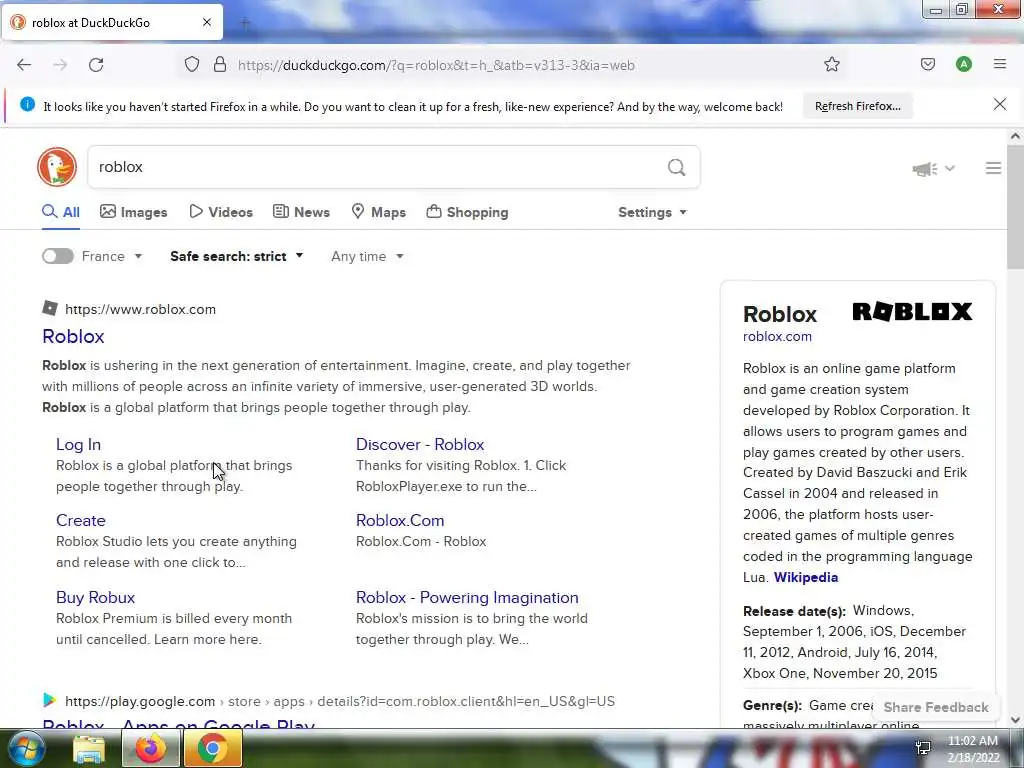Viewport: 1024px width, 768px height.
Task: Switch to the Images tab
Action: click(133, 212)
